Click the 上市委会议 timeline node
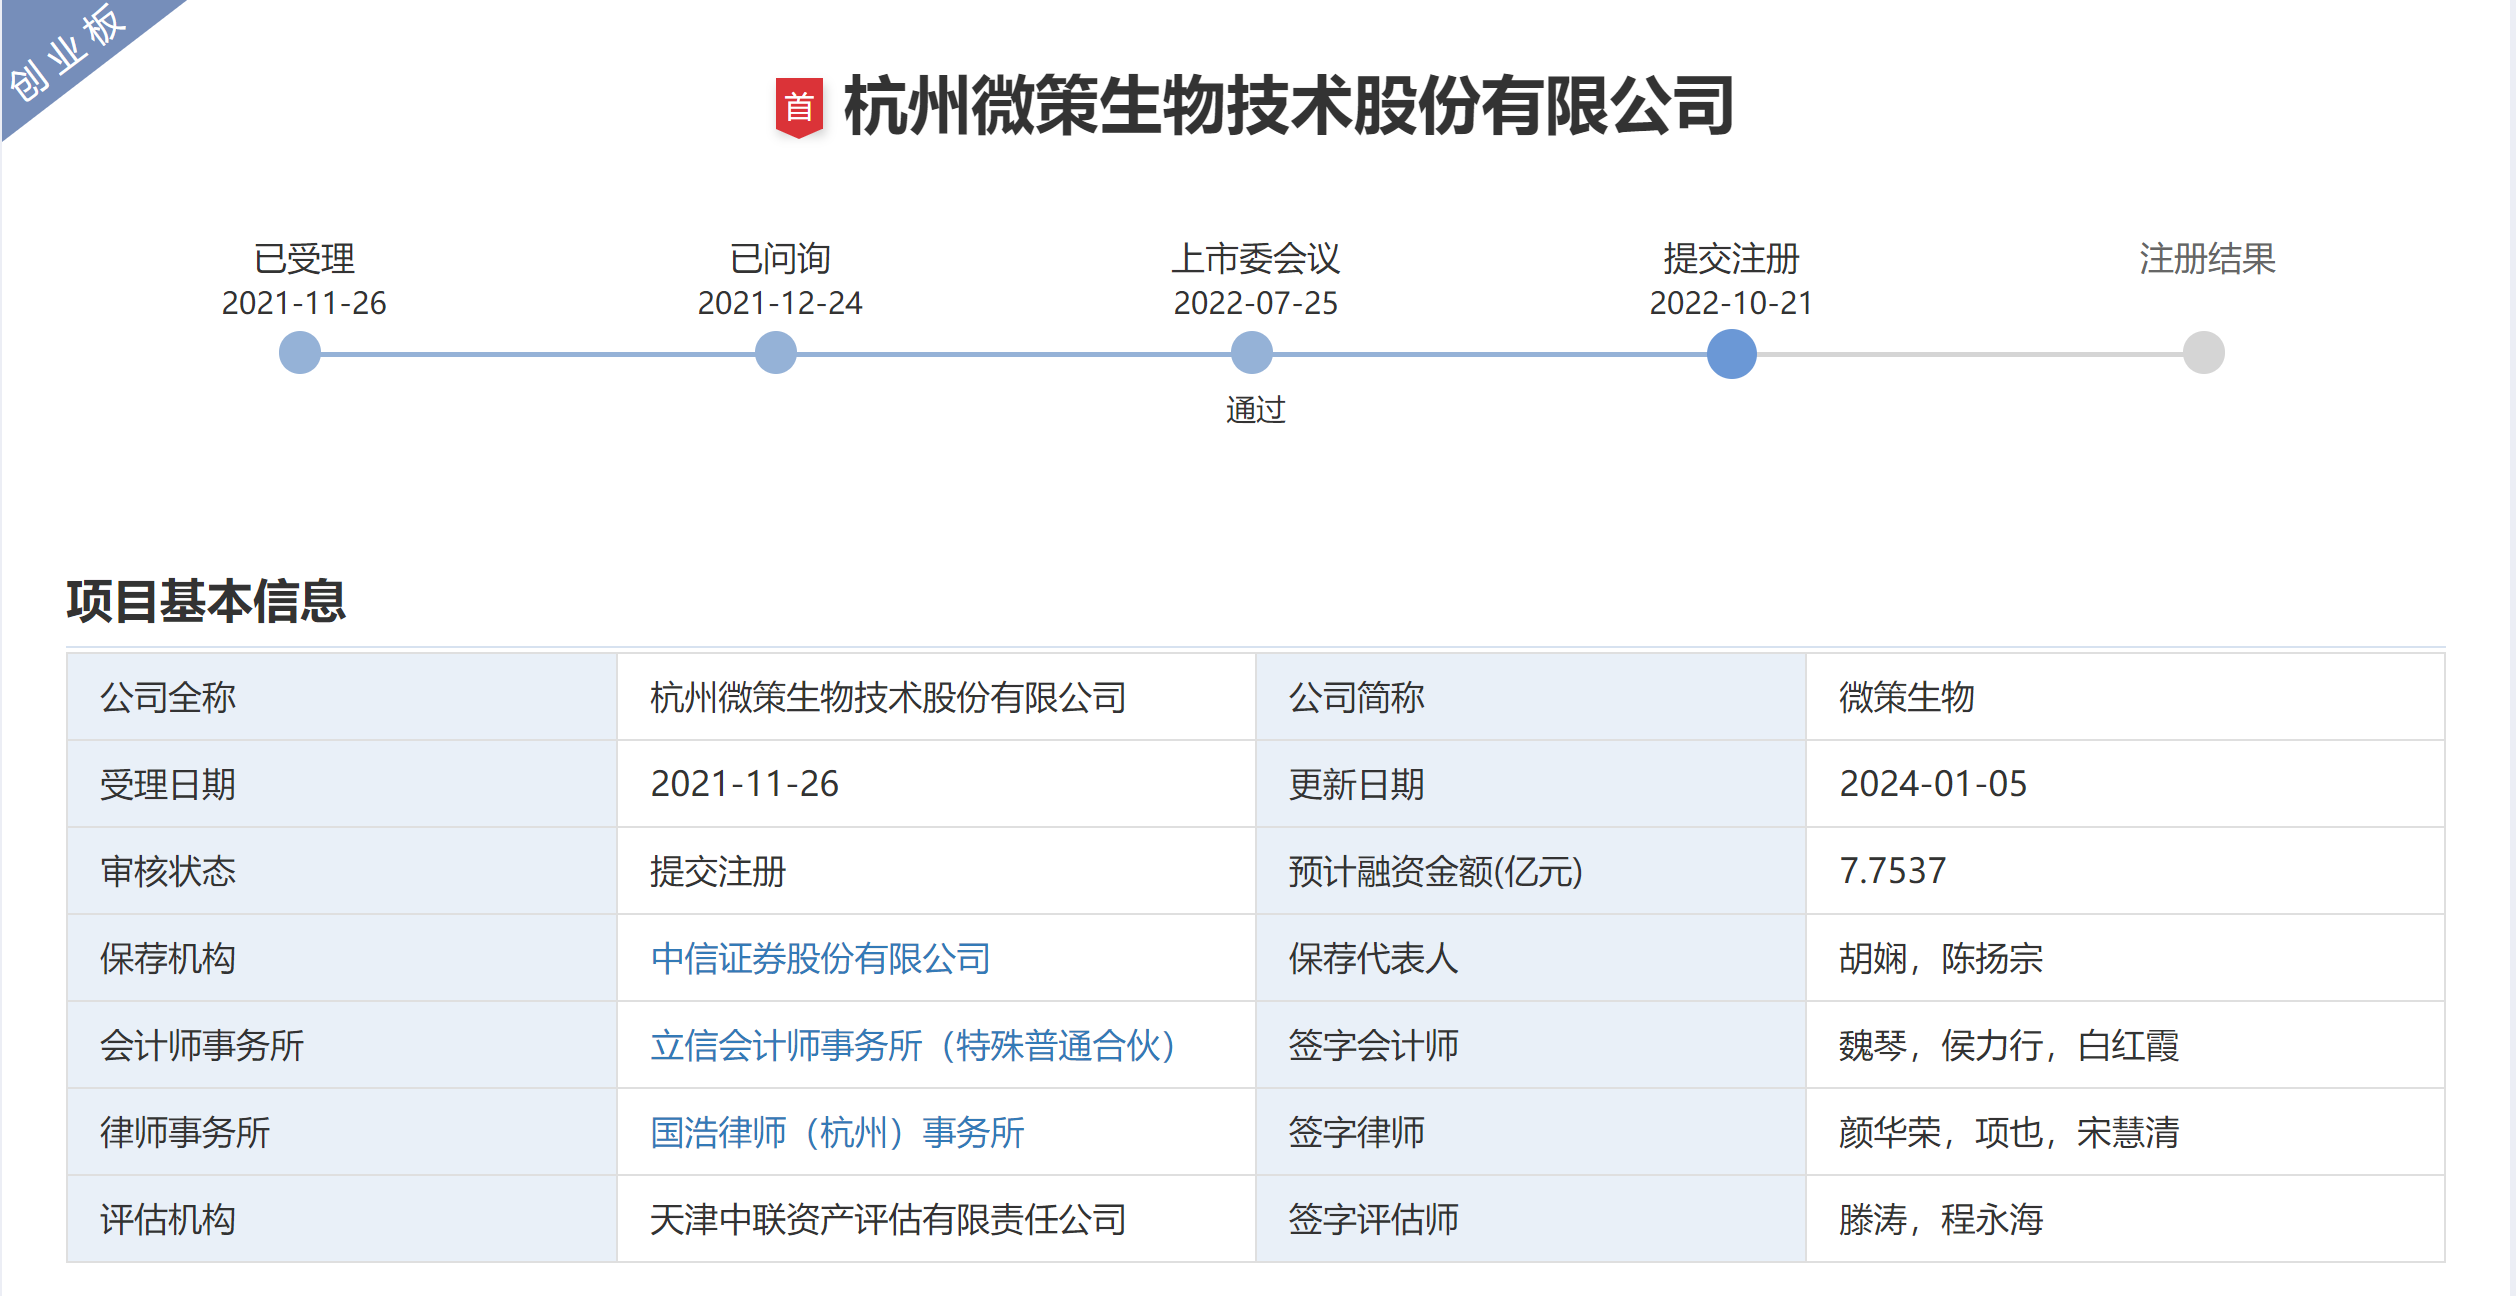Viewport: 2516px width, 1296px height. (x=1252, y=353)
